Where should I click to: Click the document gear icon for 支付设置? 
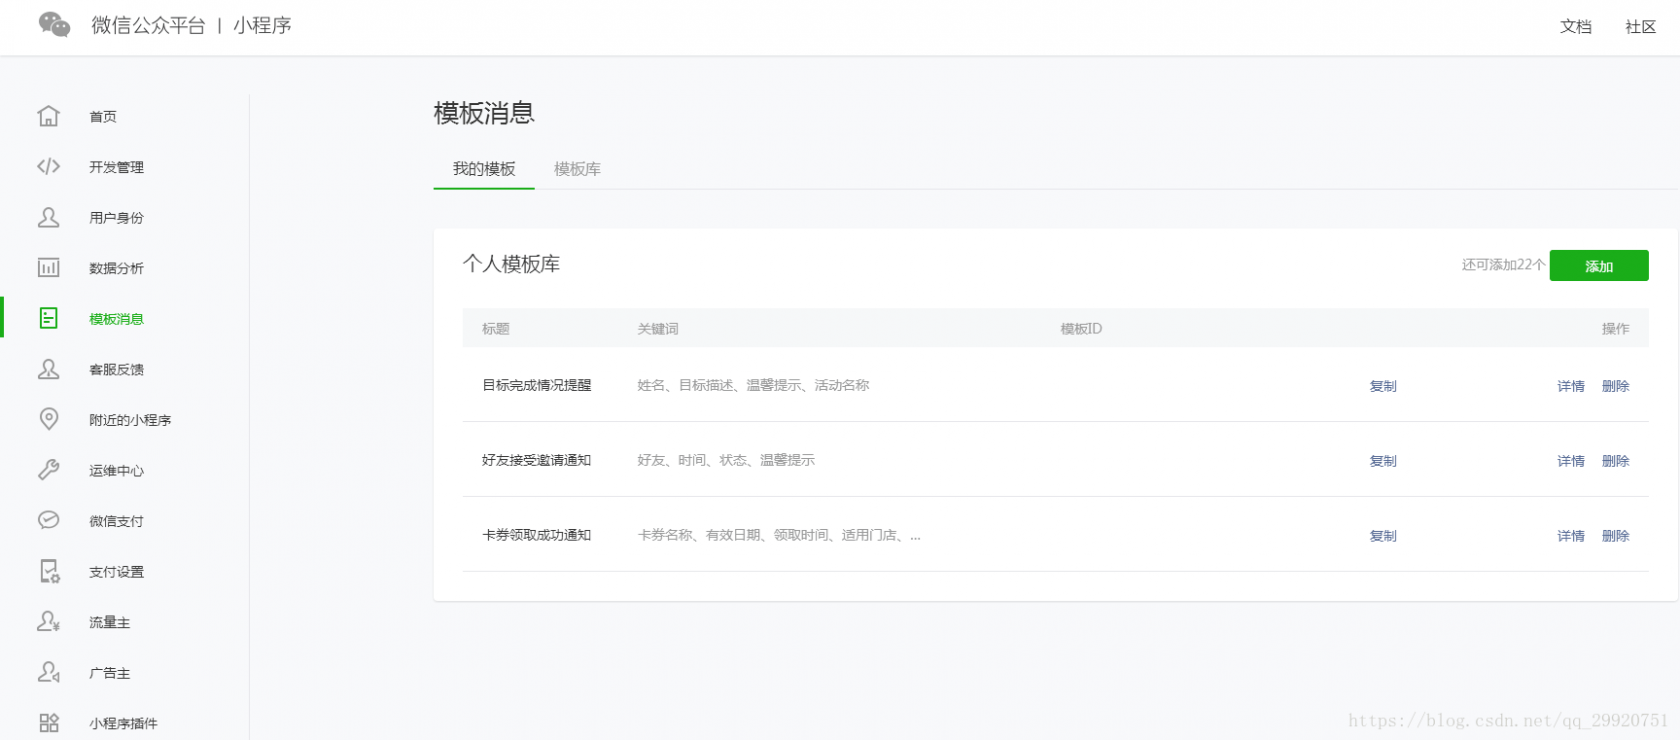pos(49,571)
